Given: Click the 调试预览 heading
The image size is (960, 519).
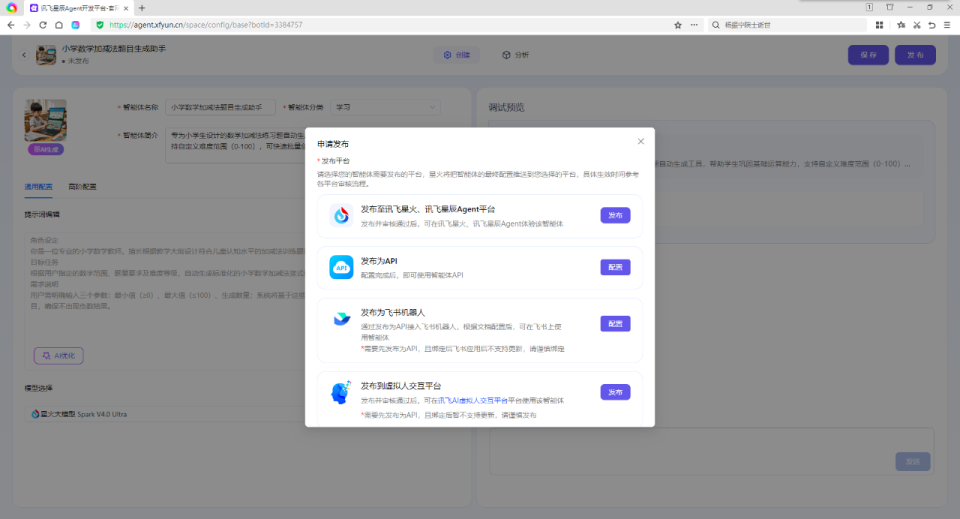Looking at the screenshot, I should click(506, 108).
